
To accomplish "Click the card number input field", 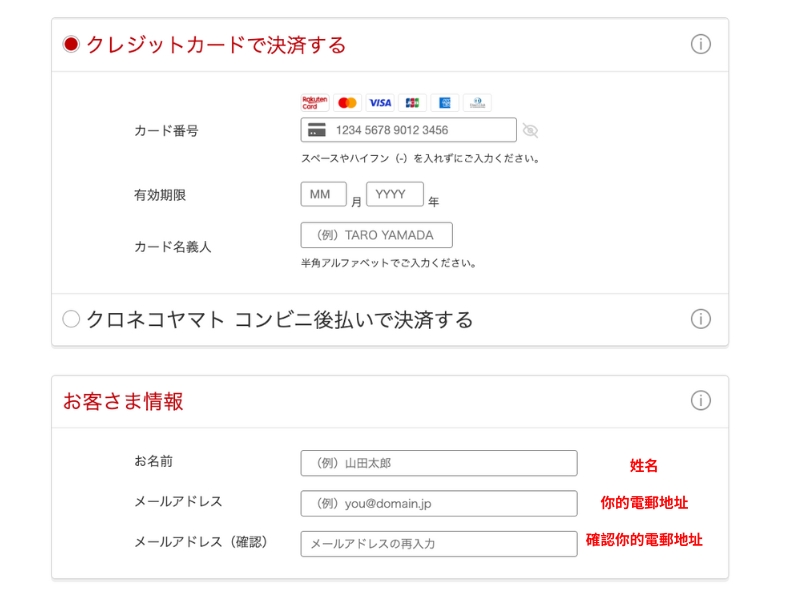I will pos(420,130).
